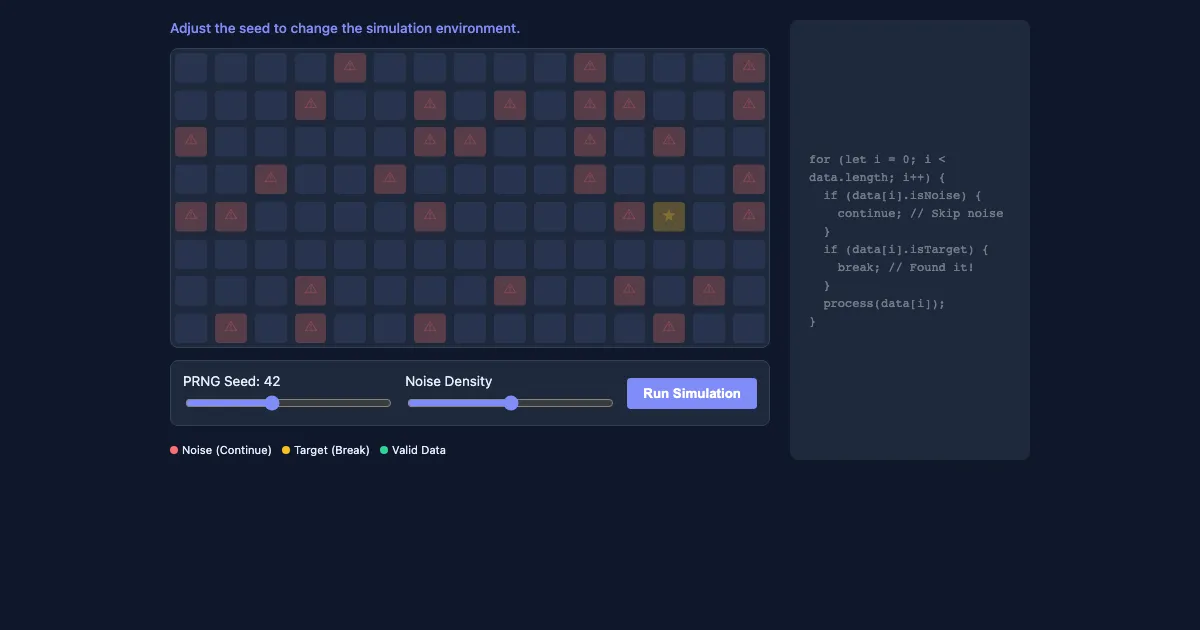Image resolution: width=1200 pixels, height=630 pixels.
Task: Click warning cell in row 3, column 13
Action: click(x=669, y=142)
